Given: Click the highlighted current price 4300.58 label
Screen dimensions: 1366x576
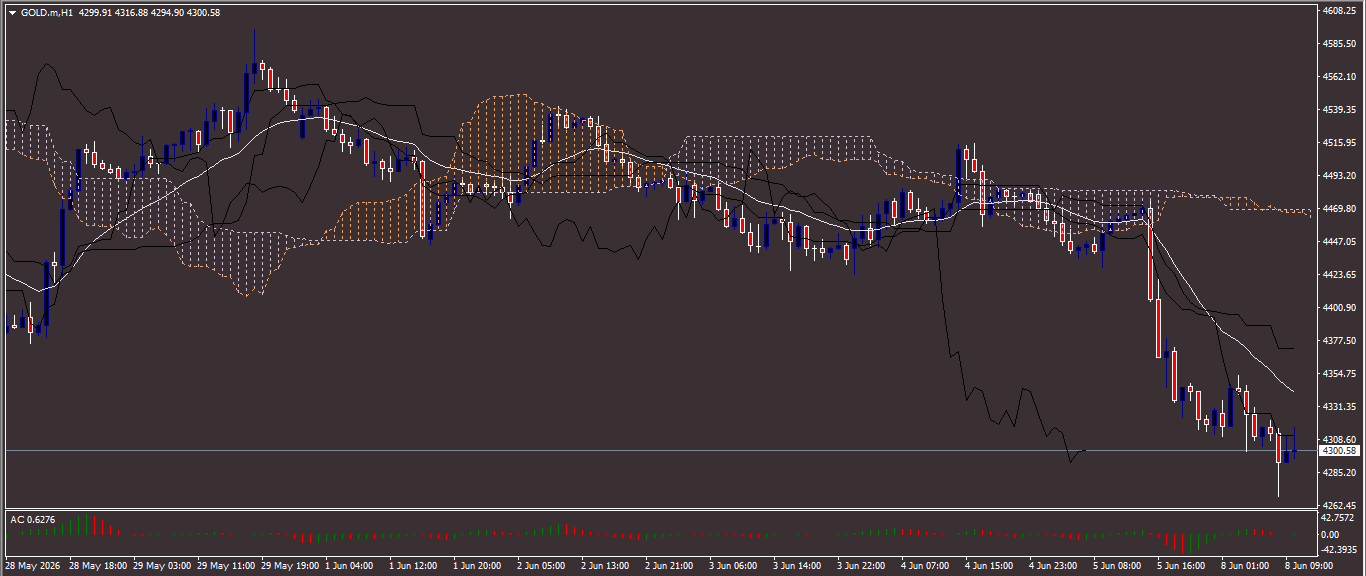Looking at the screenshot, I should pyautogui.click(x=1337, y=451).
